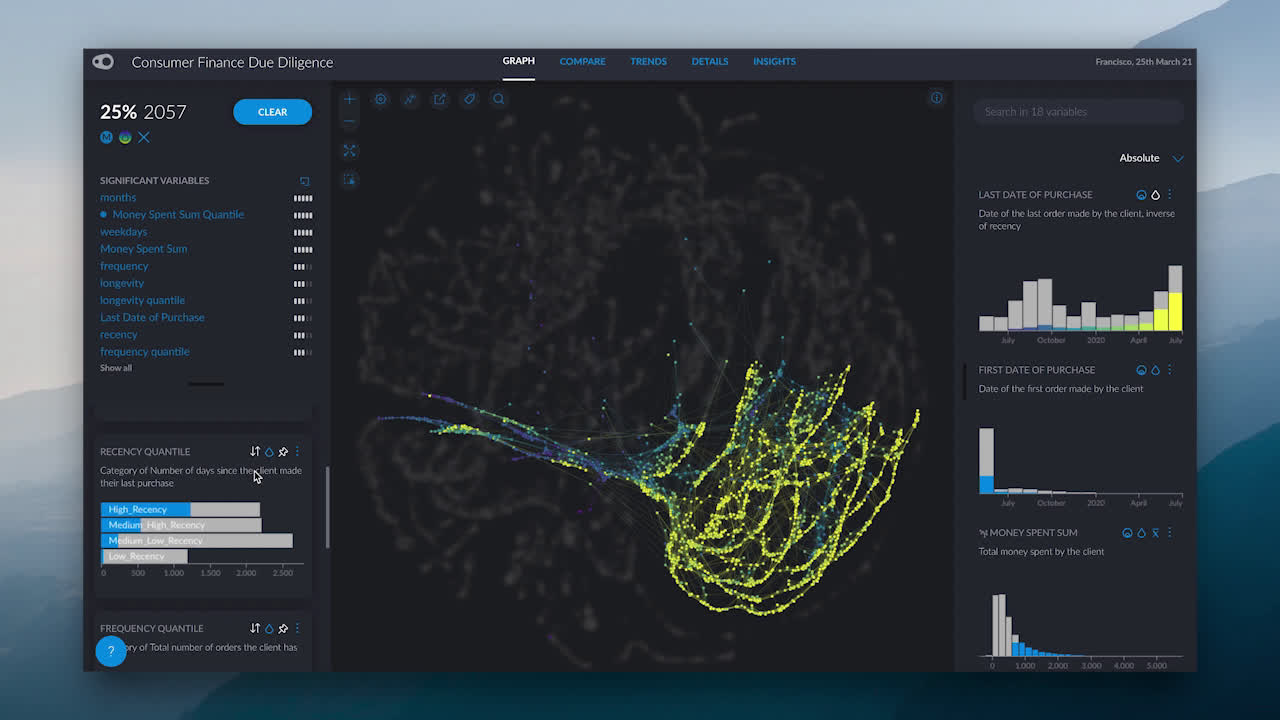Expand the Absolute dropdown chevron
This screenshot has width=1280, height=720.
(x=1178, y=158)
